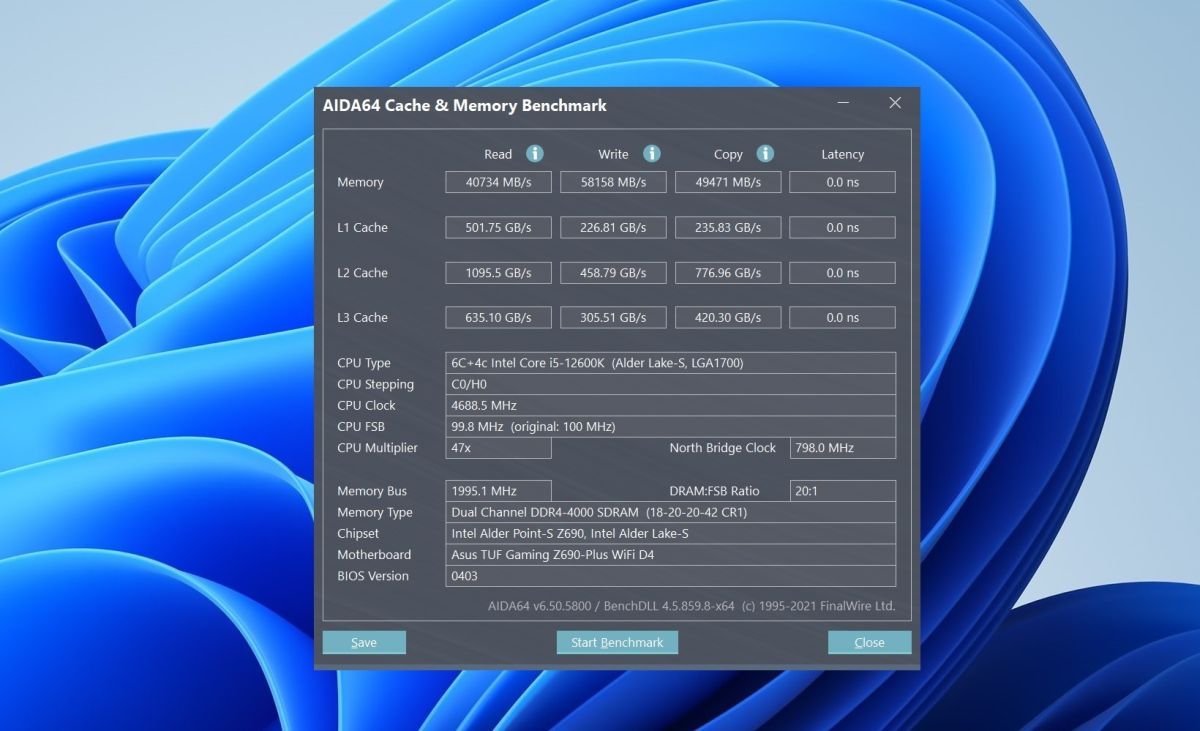The width and height of the screenshot is (1200, 731).
Task: Click the Read column header text
Action: [x=498, y=154]
